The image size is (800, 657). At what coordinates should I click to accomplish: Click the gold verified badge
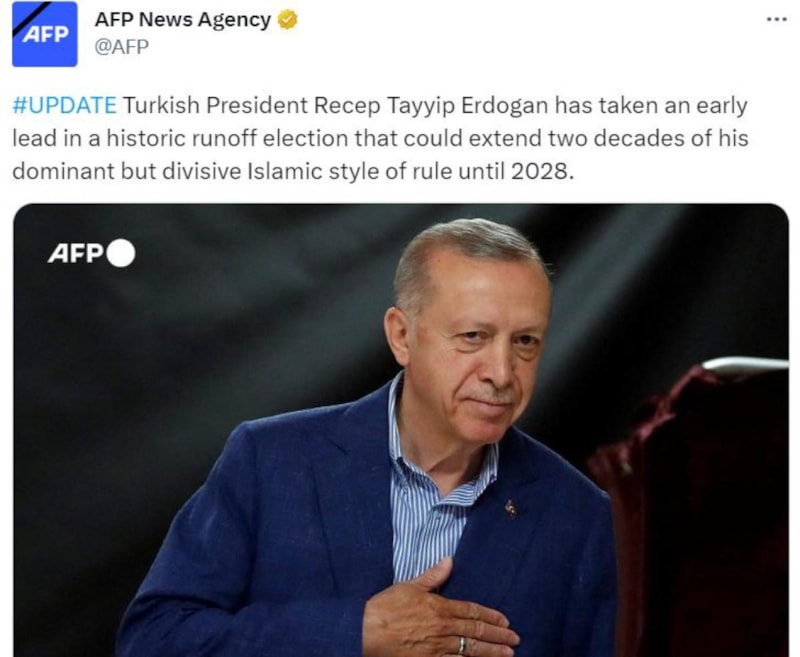click(x=288, y=20)
